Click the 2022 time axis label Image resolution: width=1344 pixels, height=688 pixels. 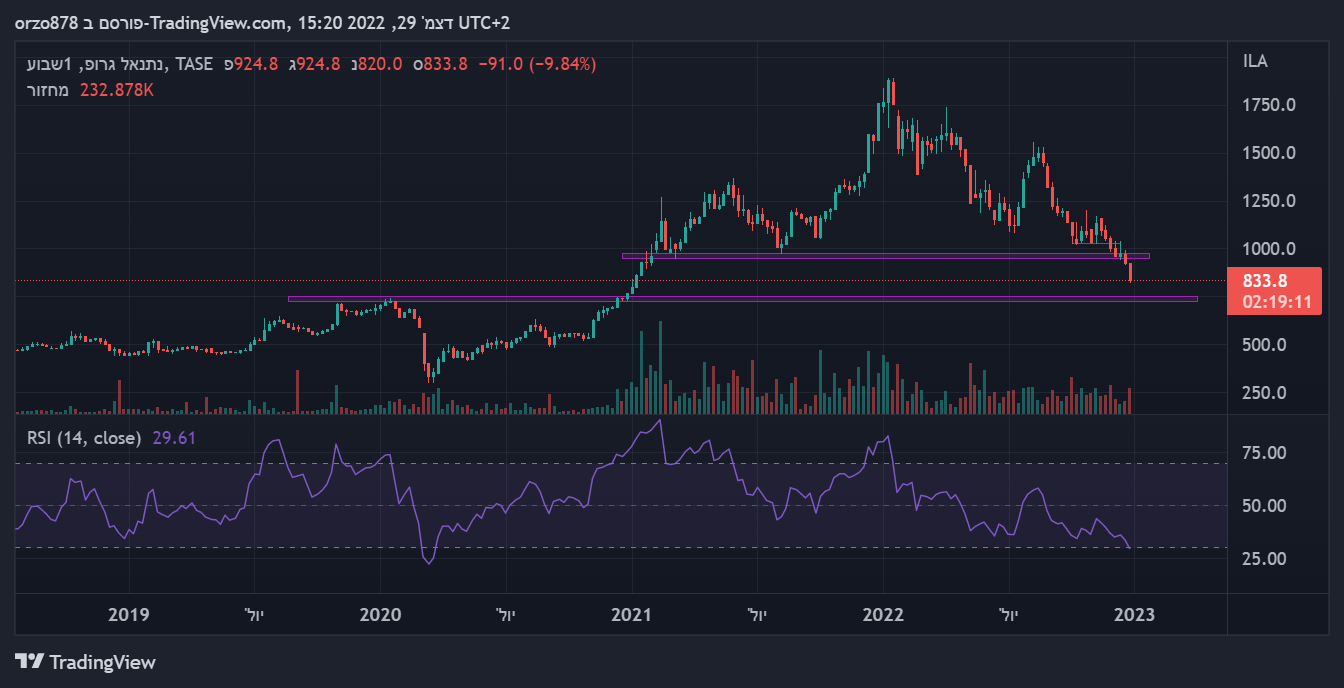[x=883, y=615]
